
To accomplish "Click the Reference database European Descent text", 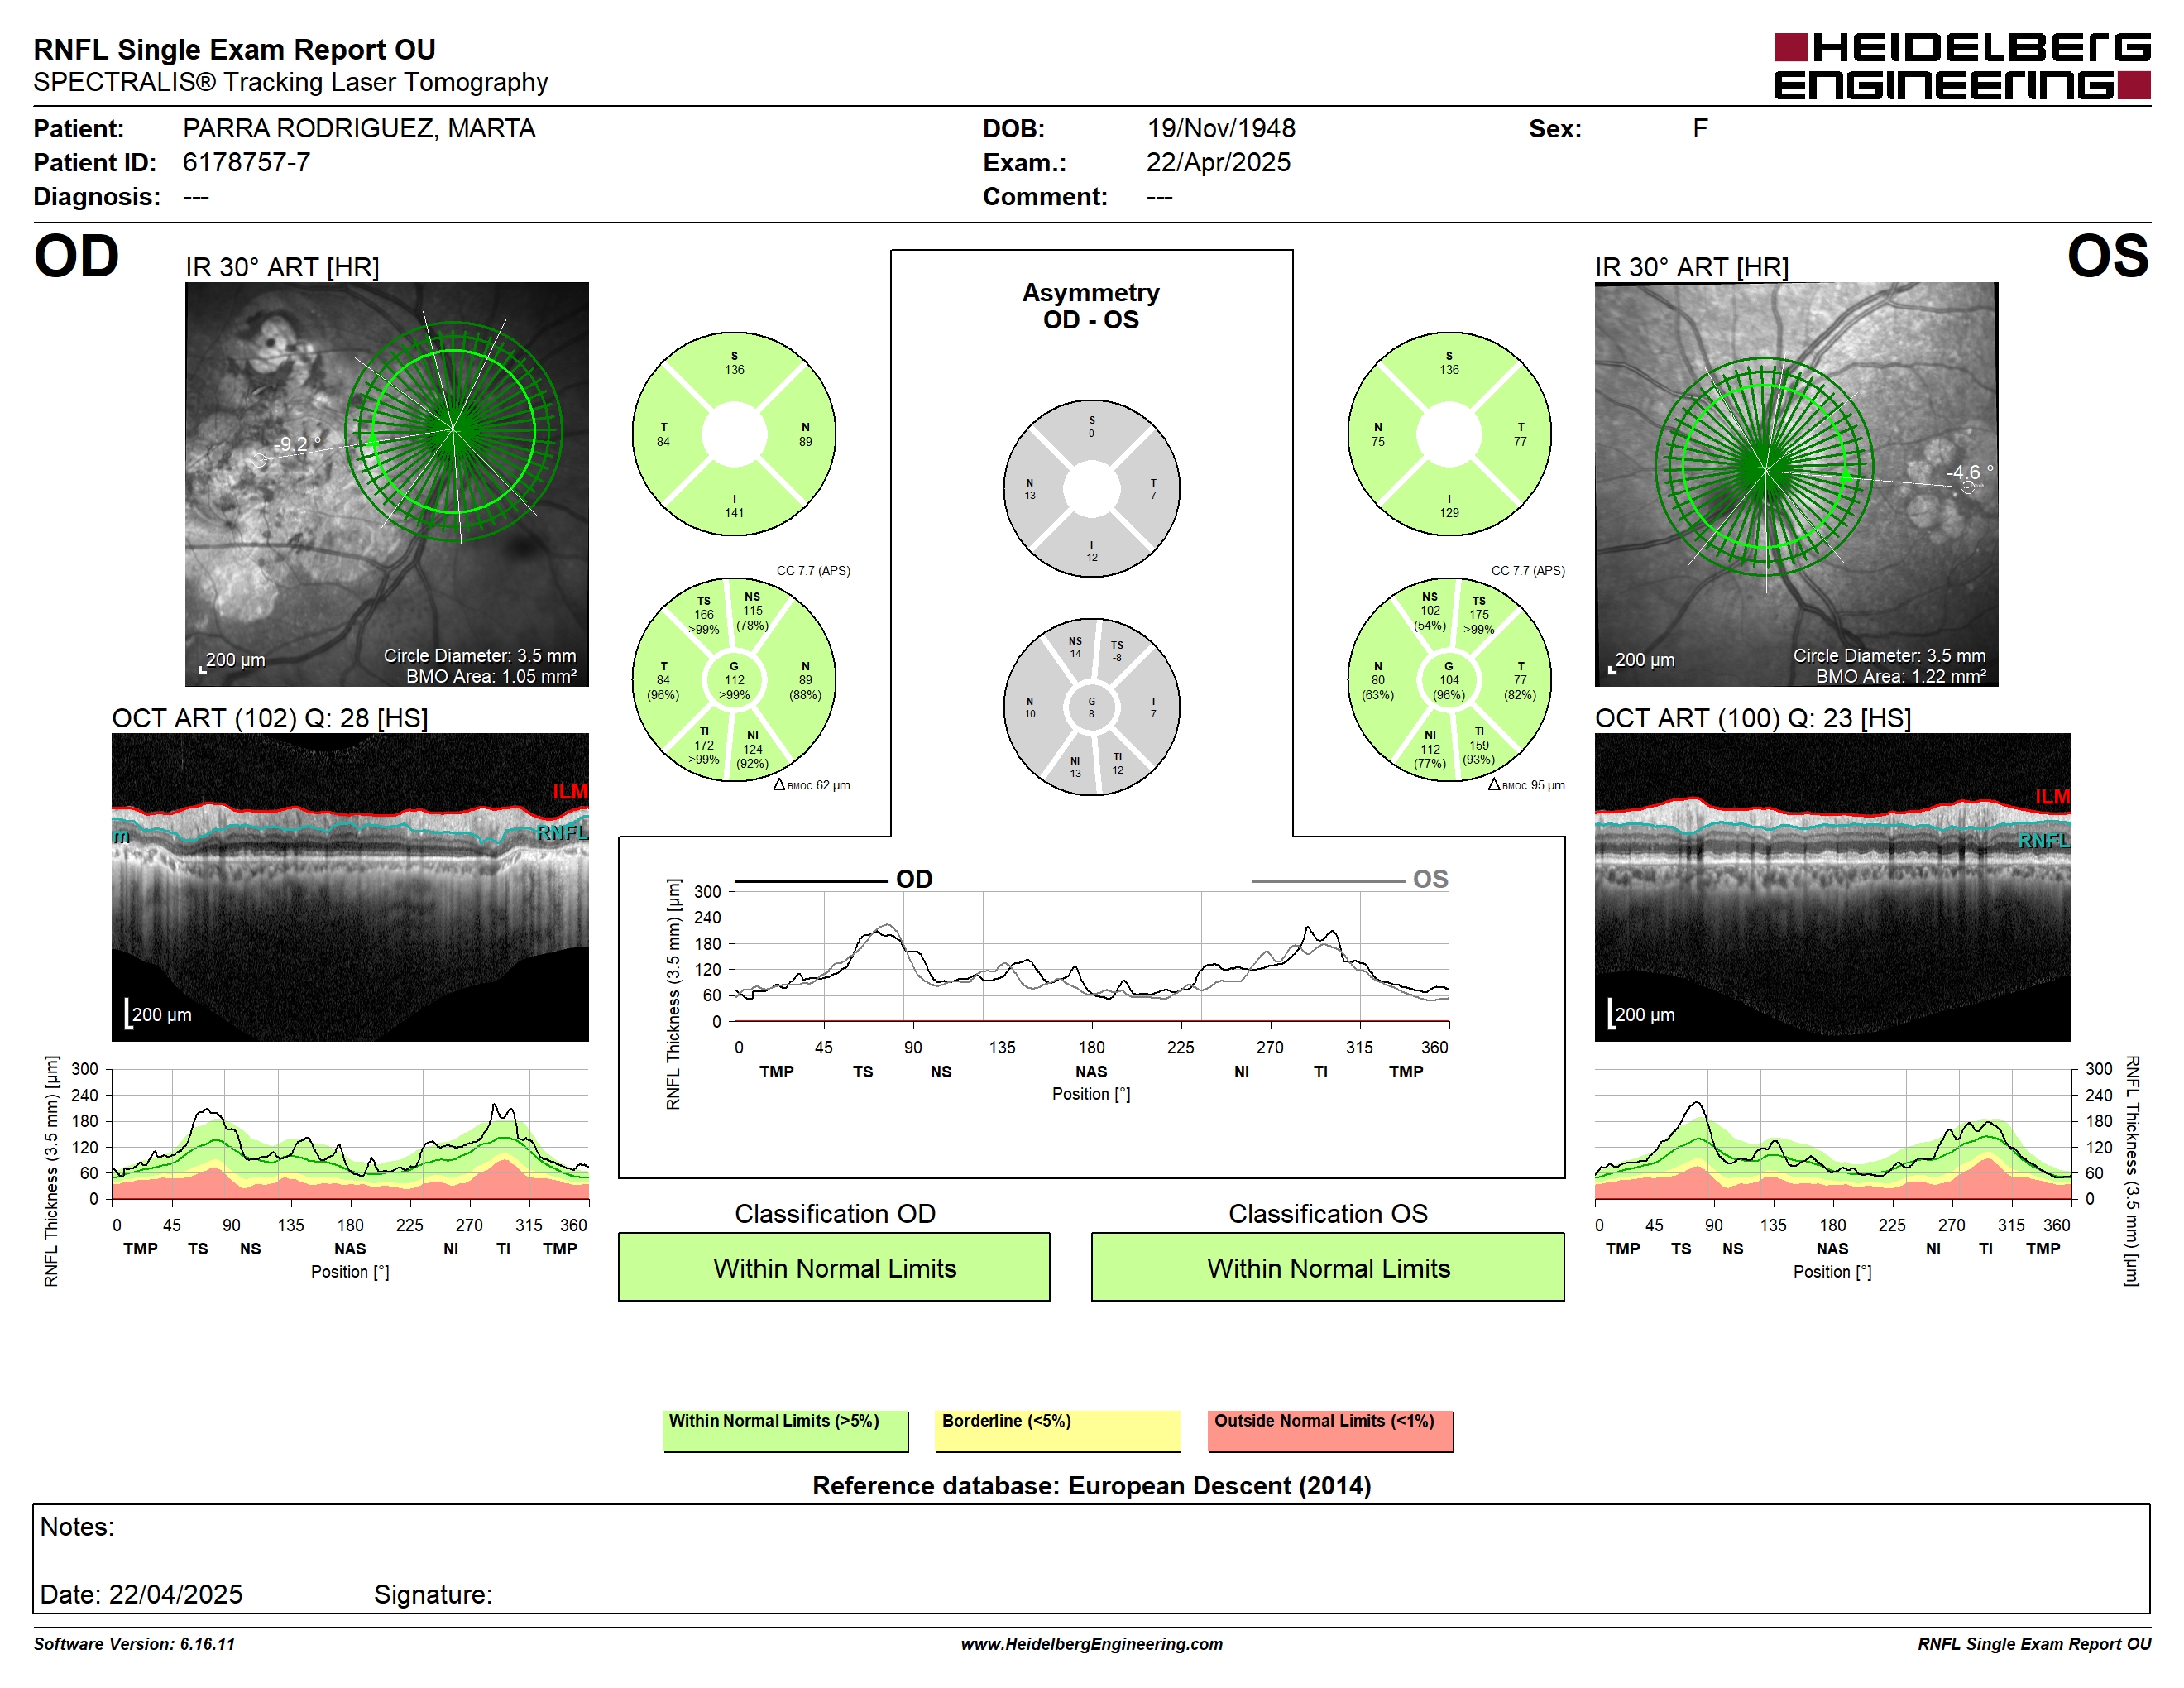I will click(x=1091, y=1485).
